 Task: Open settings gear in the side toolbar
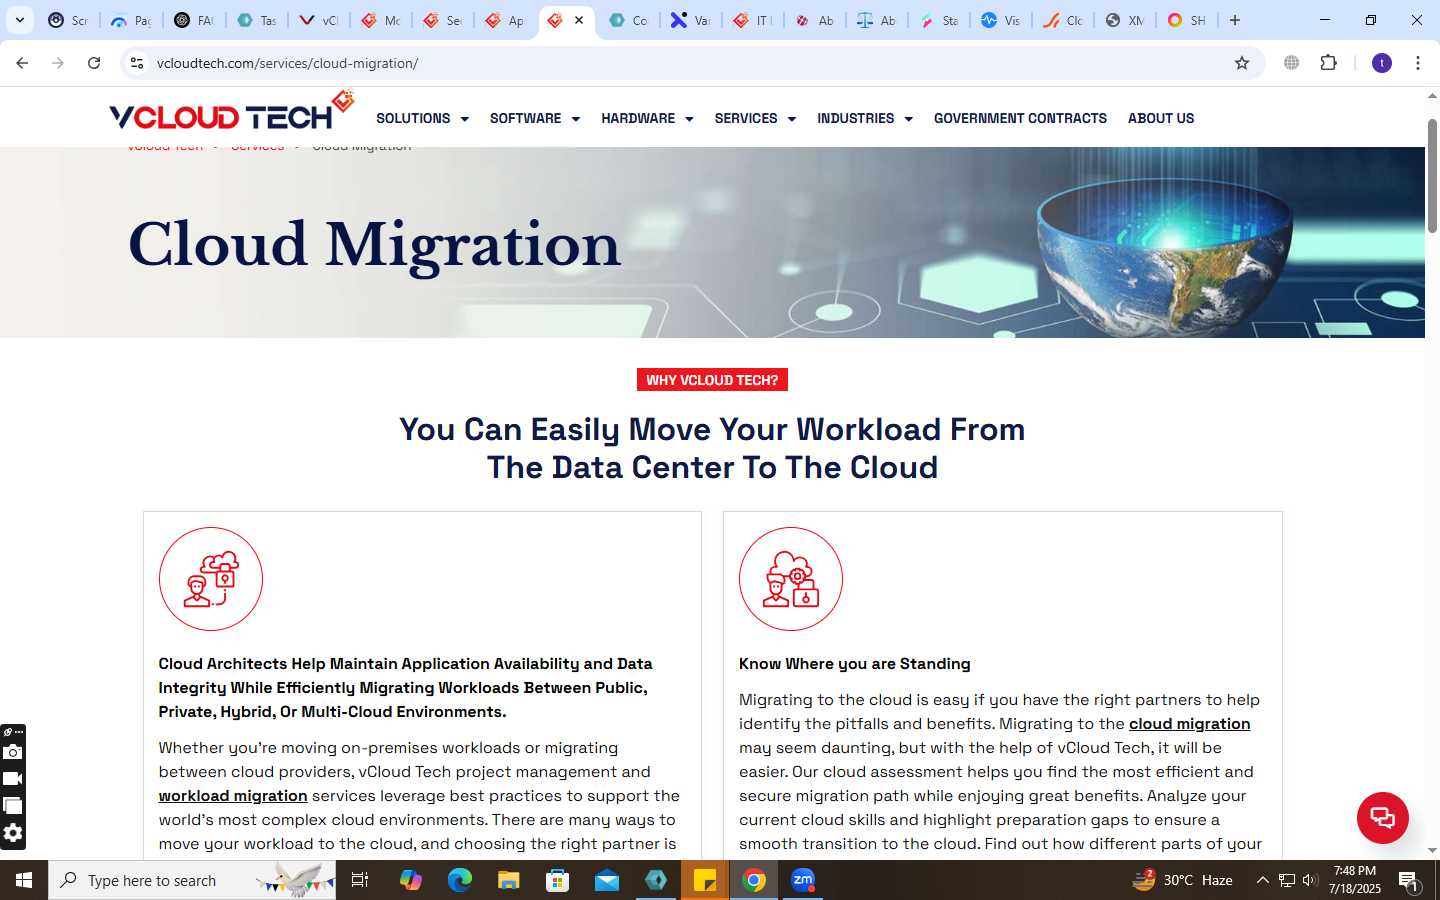click(x=13, y=833)
